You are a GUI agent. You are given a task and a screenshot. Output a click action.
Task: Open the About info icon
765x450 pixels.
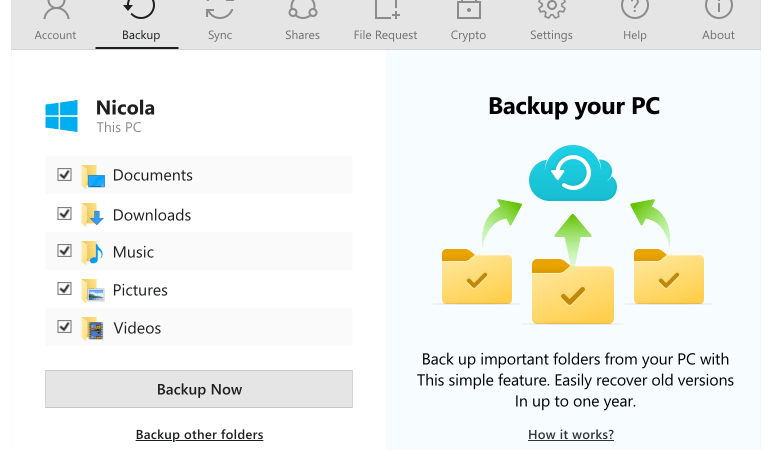pyautogui.click(x=718, y=9)
